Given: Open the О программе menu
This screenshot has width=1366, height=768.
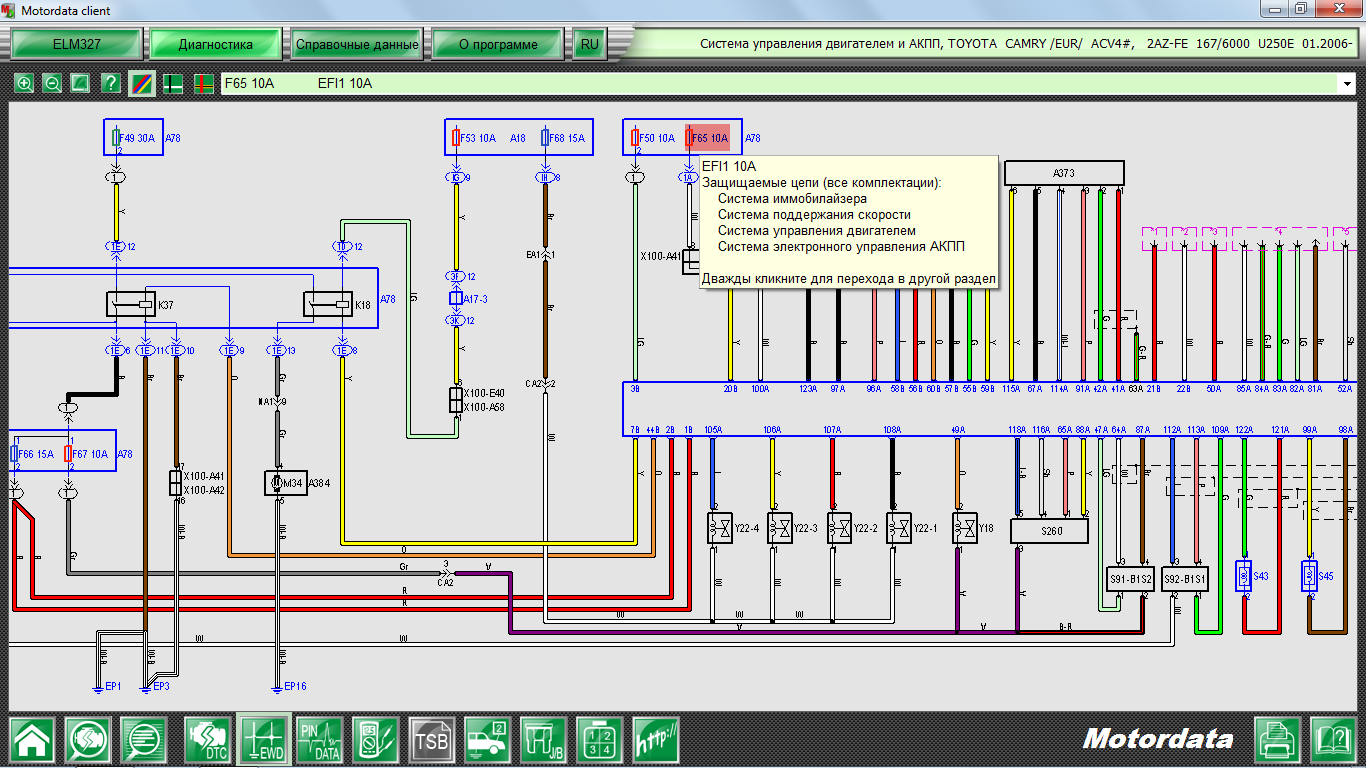Looking at the screenshot, I should coord(498,44).
